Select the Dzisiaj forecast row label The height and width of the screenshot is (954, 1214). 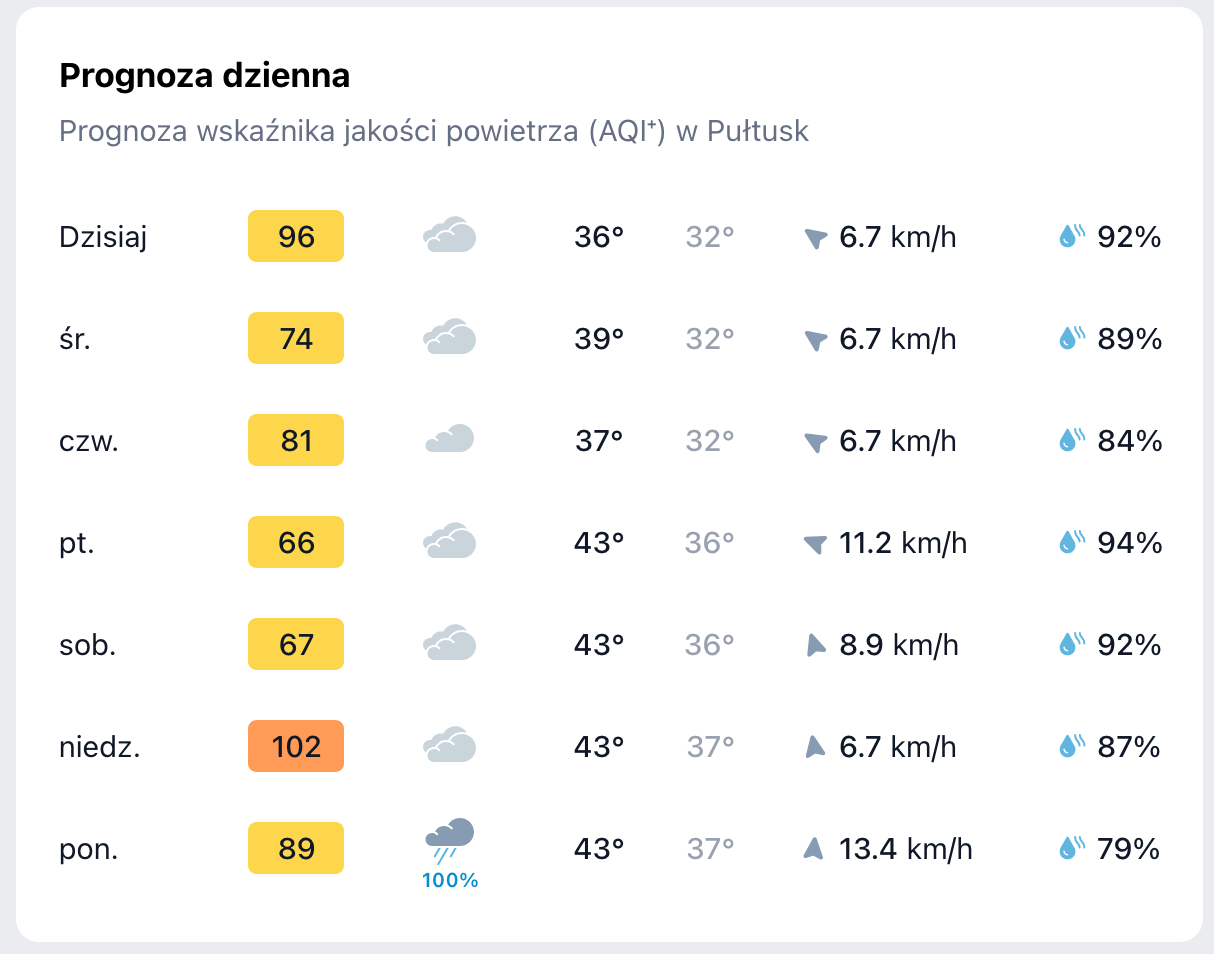(104, 237)
